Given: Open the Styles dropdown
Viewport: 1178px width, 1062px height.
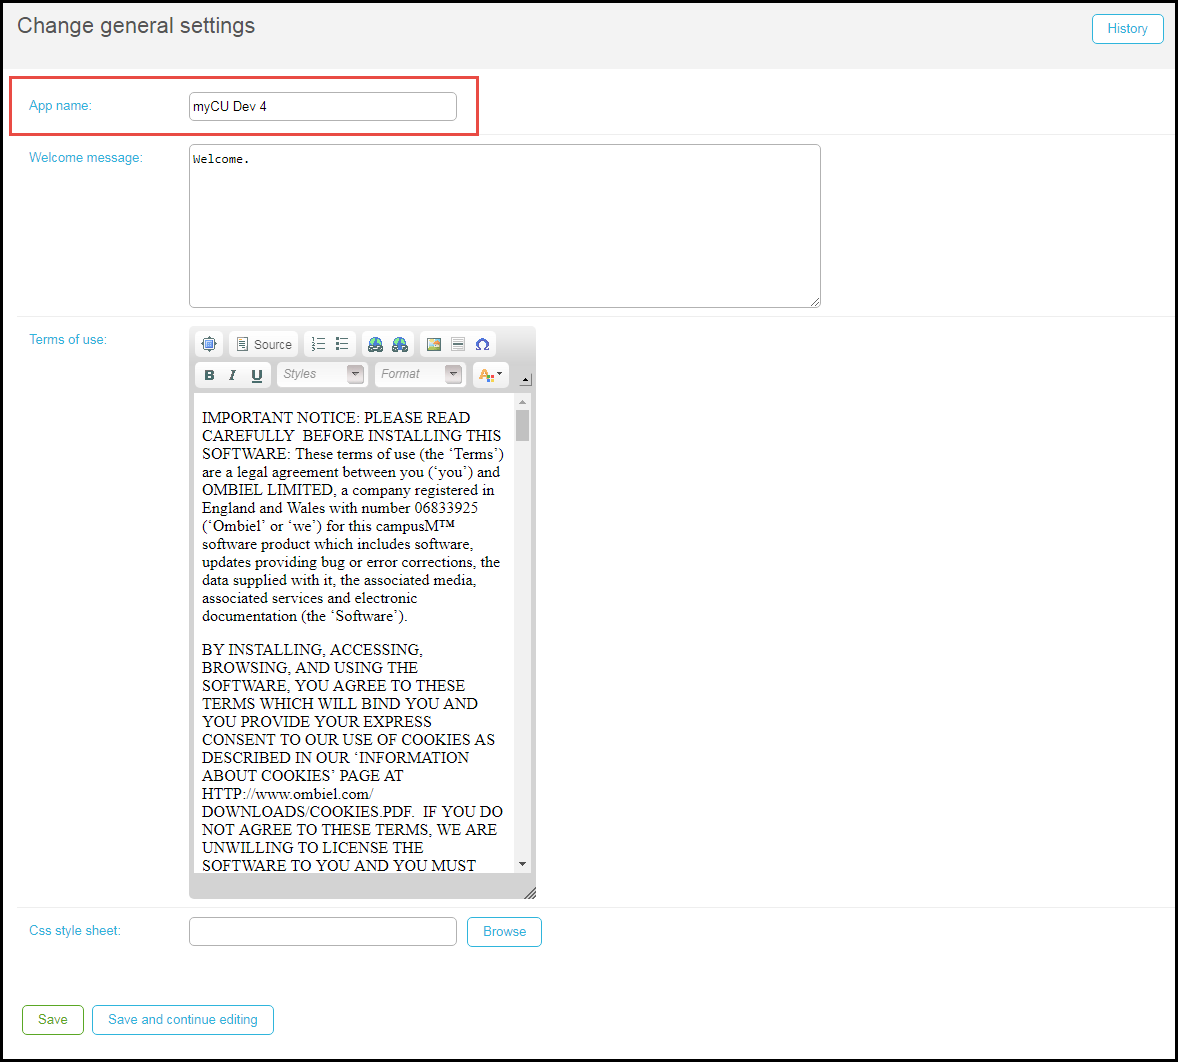Looking at the screenshot, I should [322, 374].
